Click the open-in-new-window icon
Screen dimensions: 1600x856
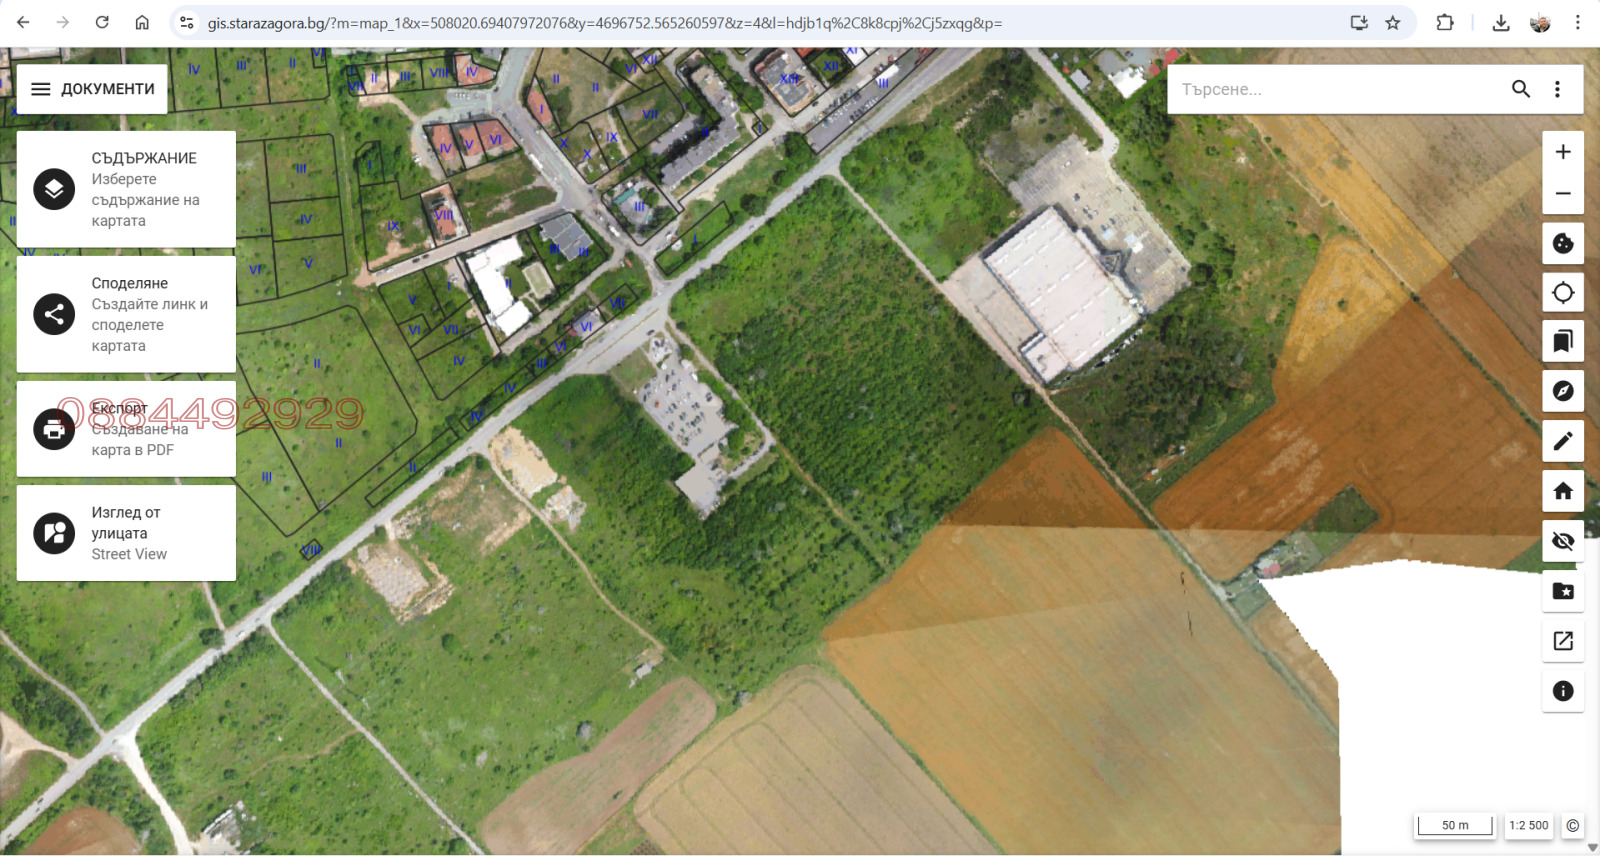[x=1563, y=641]
